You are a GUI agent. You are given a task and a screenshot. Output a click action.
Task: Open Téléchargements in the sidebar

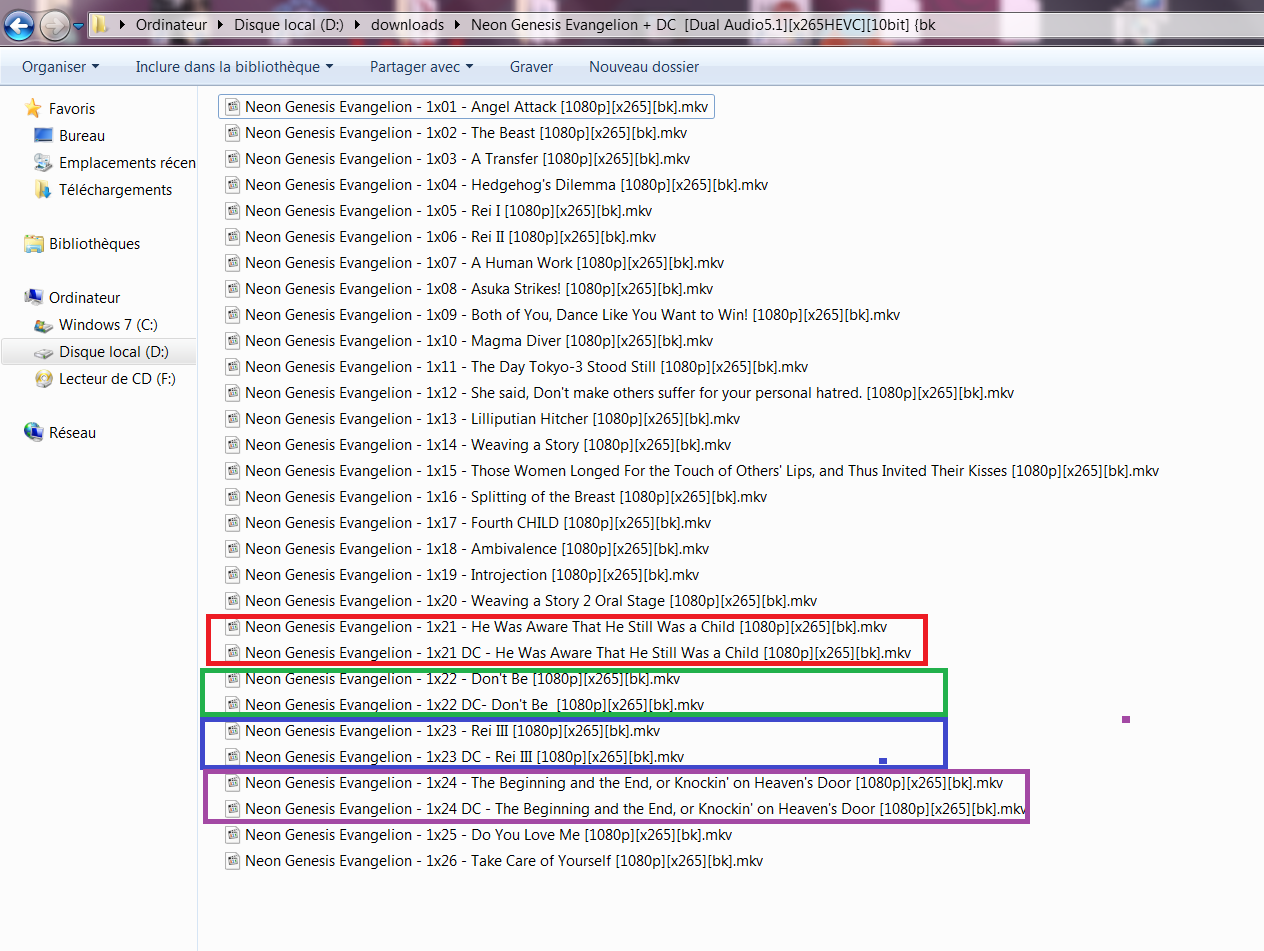click(115, 189)
